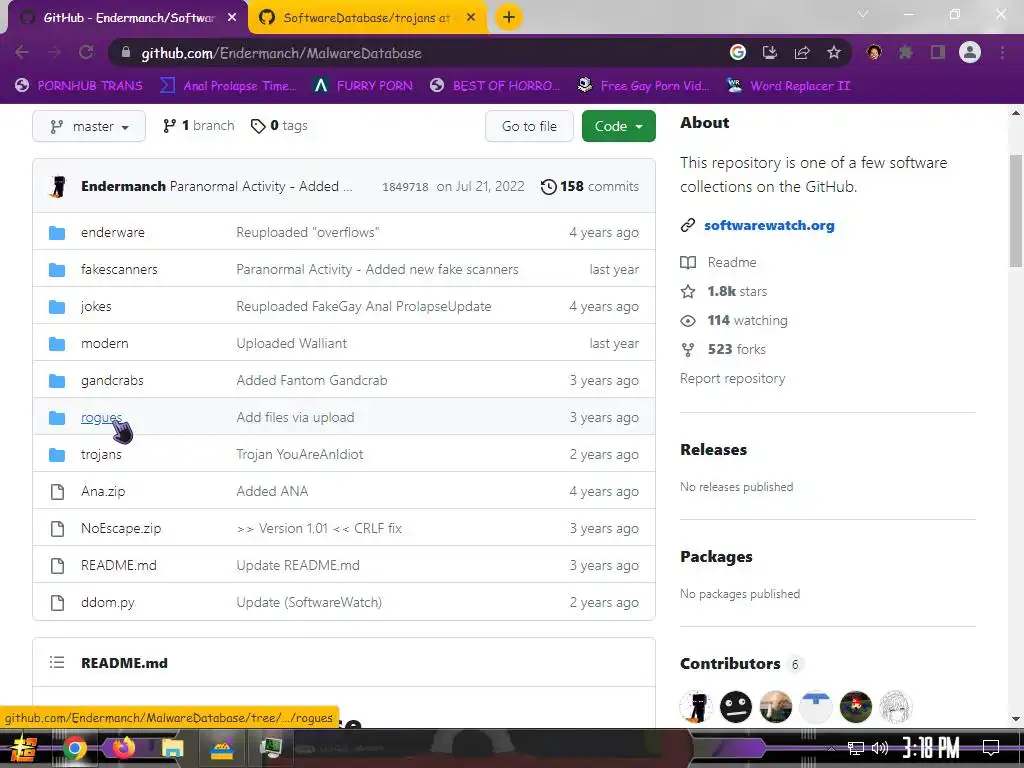1024x768 pixels.
Task: Open a new tab with plus button
Action: pyautogui.click(x=509, y=18)
